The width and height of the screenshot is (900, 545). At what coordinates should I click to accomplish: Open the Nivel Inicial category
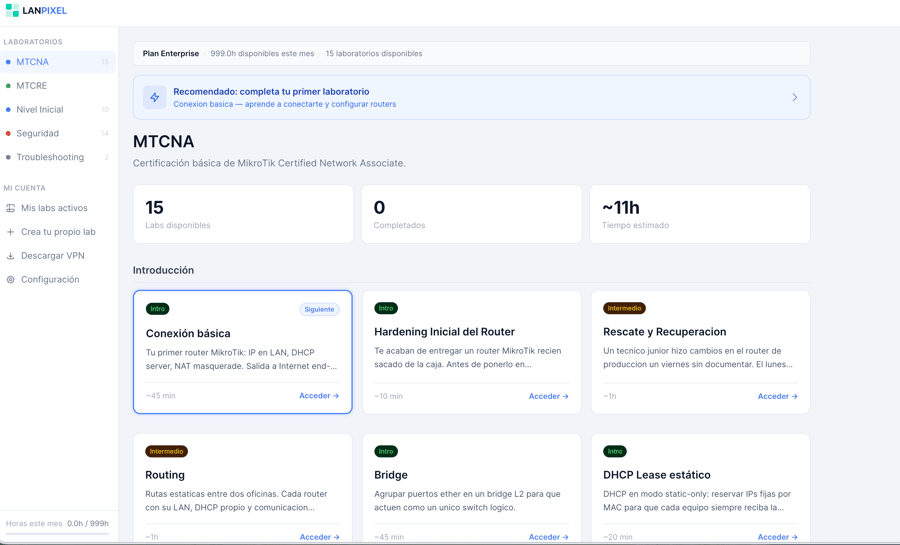click(58, 110)
